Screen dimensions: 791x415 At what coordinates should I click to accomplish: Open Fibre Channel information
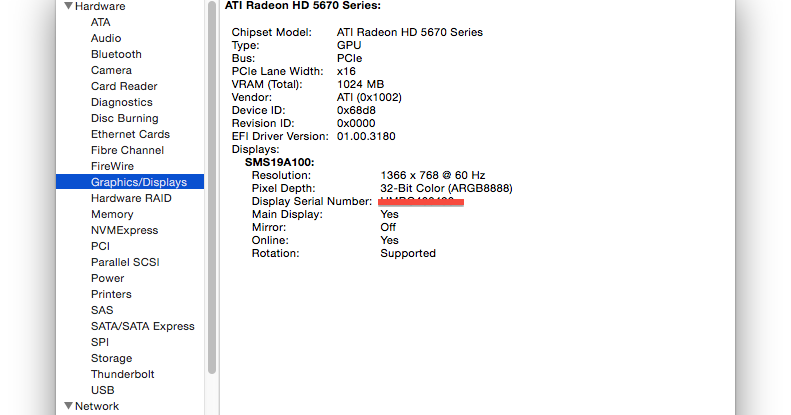[127, 150]
